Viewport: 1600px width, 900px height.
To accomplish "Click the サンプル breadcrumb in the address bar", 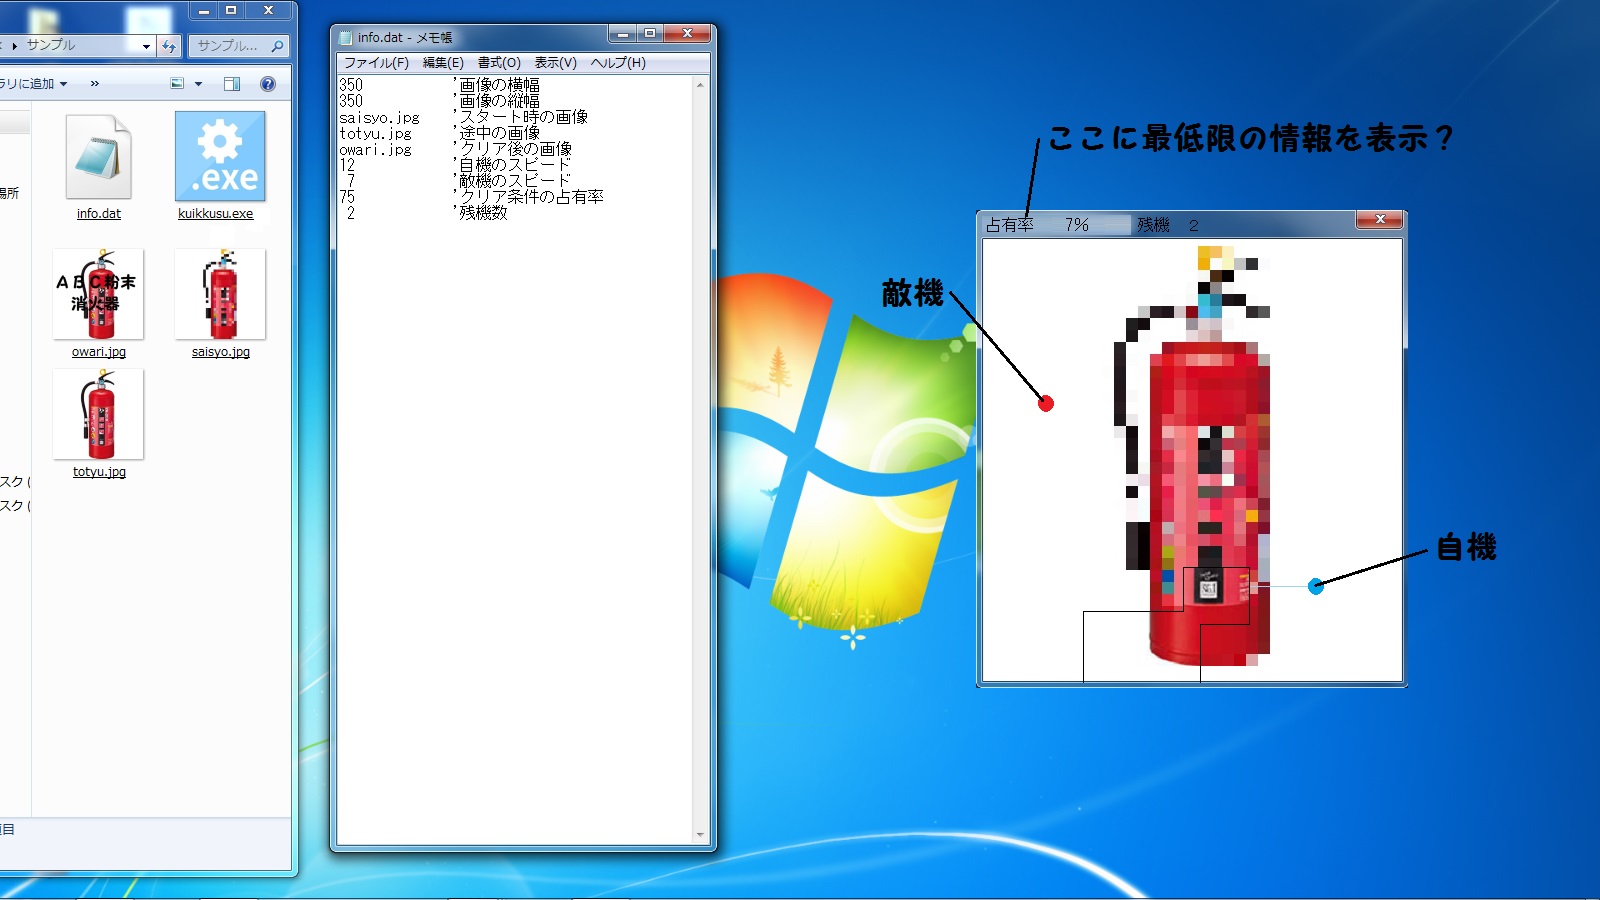I will [x=51, y=45].
